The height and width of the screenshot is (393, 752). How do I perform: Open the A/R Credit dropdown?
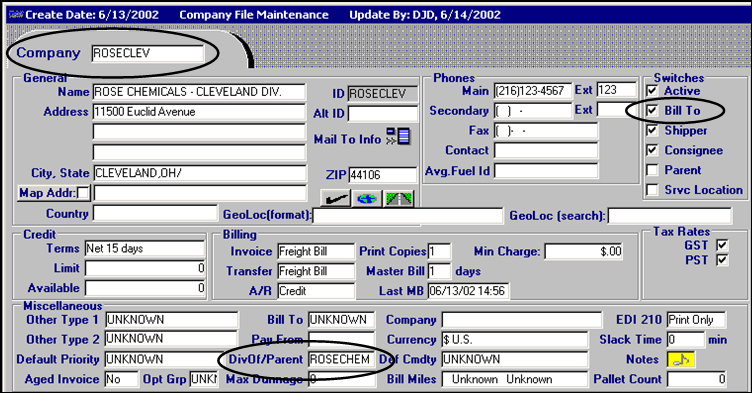(316, 291)
